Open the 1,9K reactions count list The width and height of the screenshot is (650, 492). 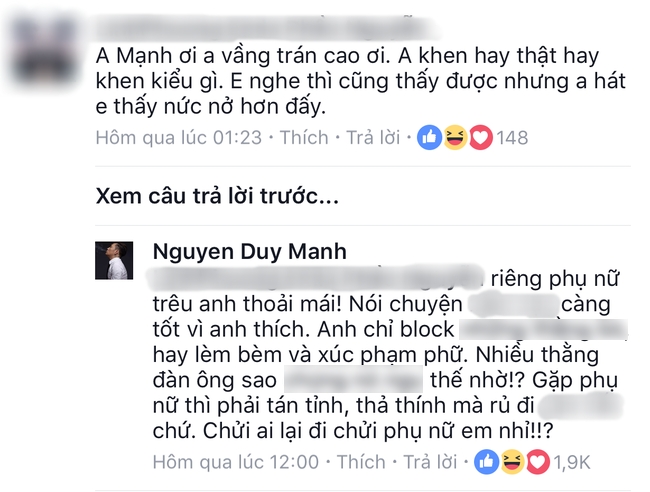coord(572,462)
